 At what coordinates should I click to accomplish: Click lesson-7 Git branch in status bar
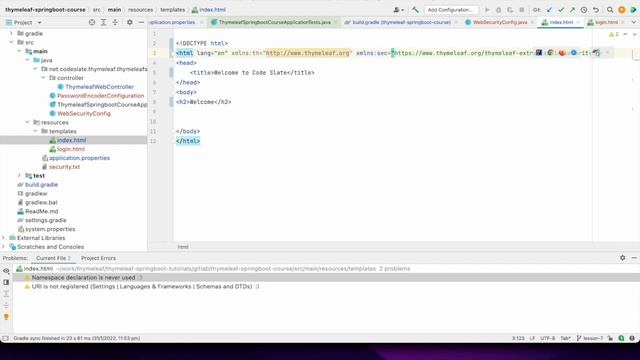(590, 338)
